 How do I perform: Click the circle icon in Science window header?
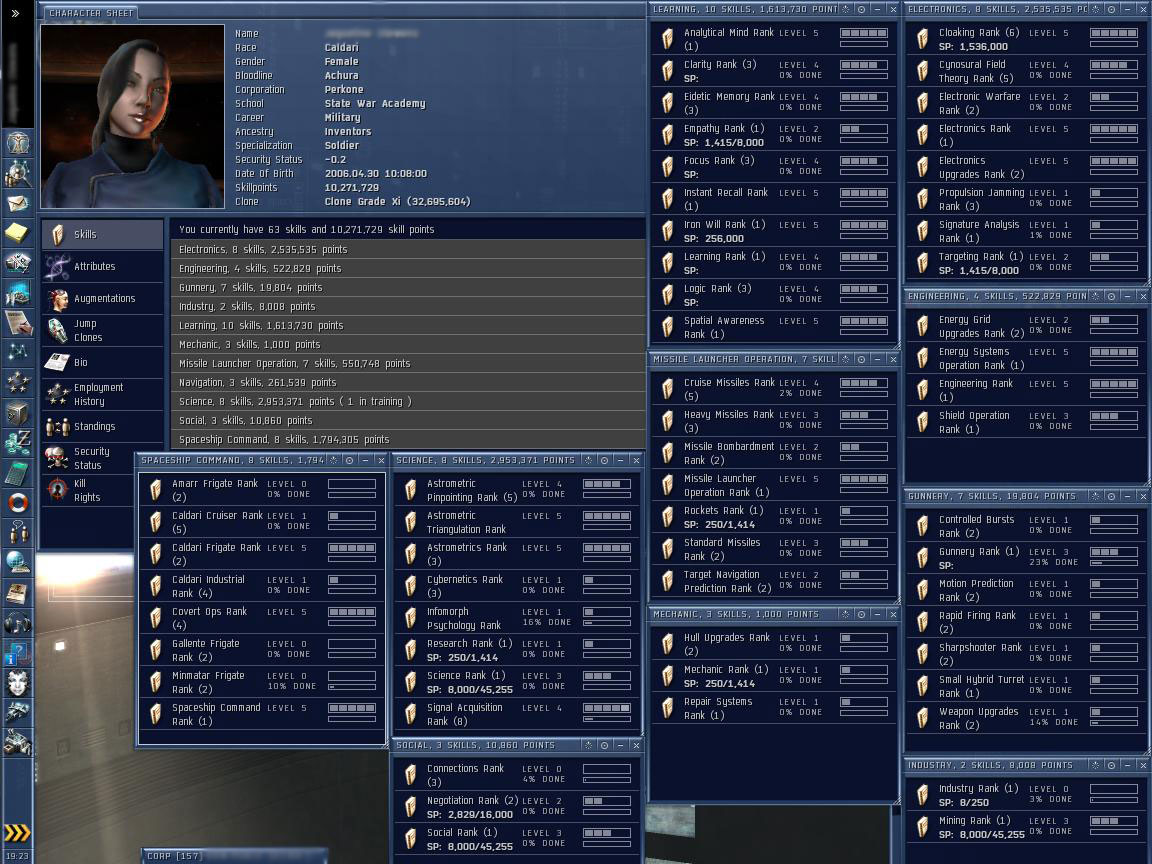pyautogui.click(x=605, y=460)
